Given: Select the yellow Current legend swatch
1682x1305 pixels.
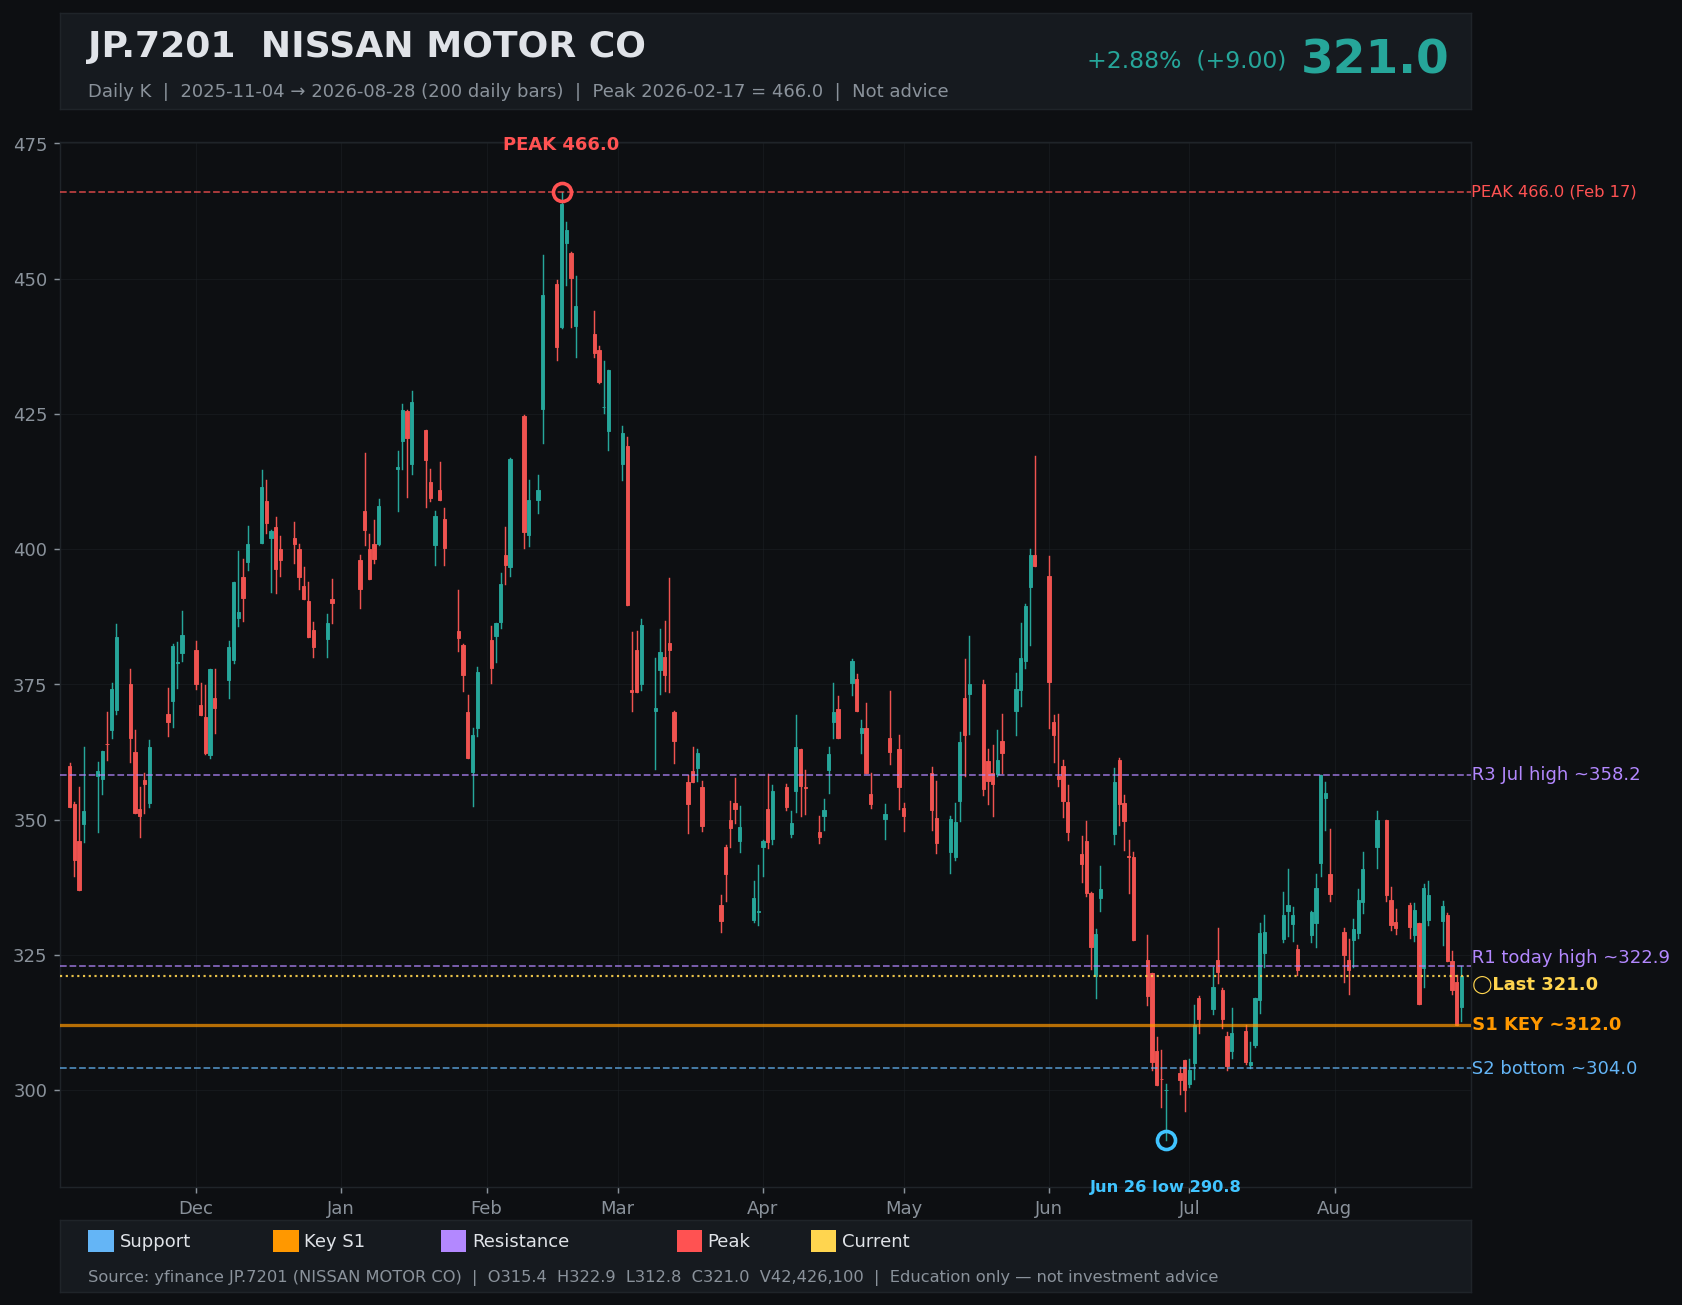Looking at the screenshot, I should click(824, 1241).
